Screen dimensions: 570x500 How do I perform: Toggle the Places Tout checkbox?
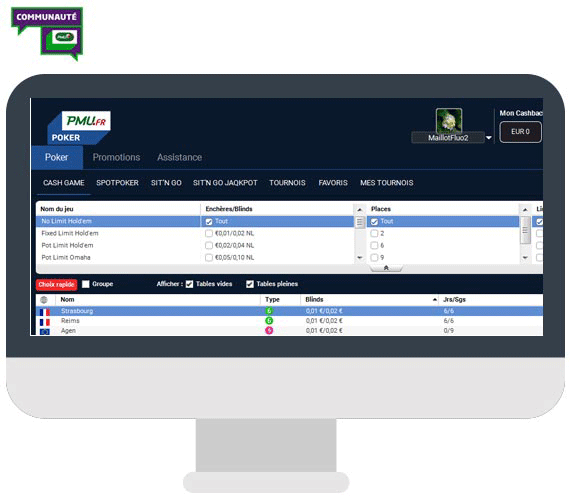tap(374, 221)
